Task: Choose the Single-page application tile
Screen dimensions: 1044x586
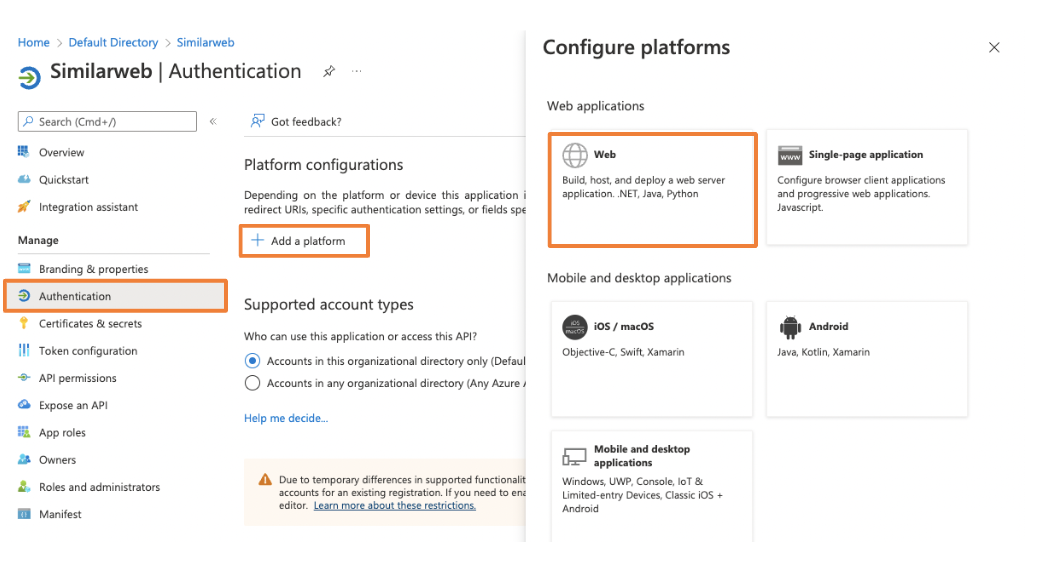Action: pos(866,187)
